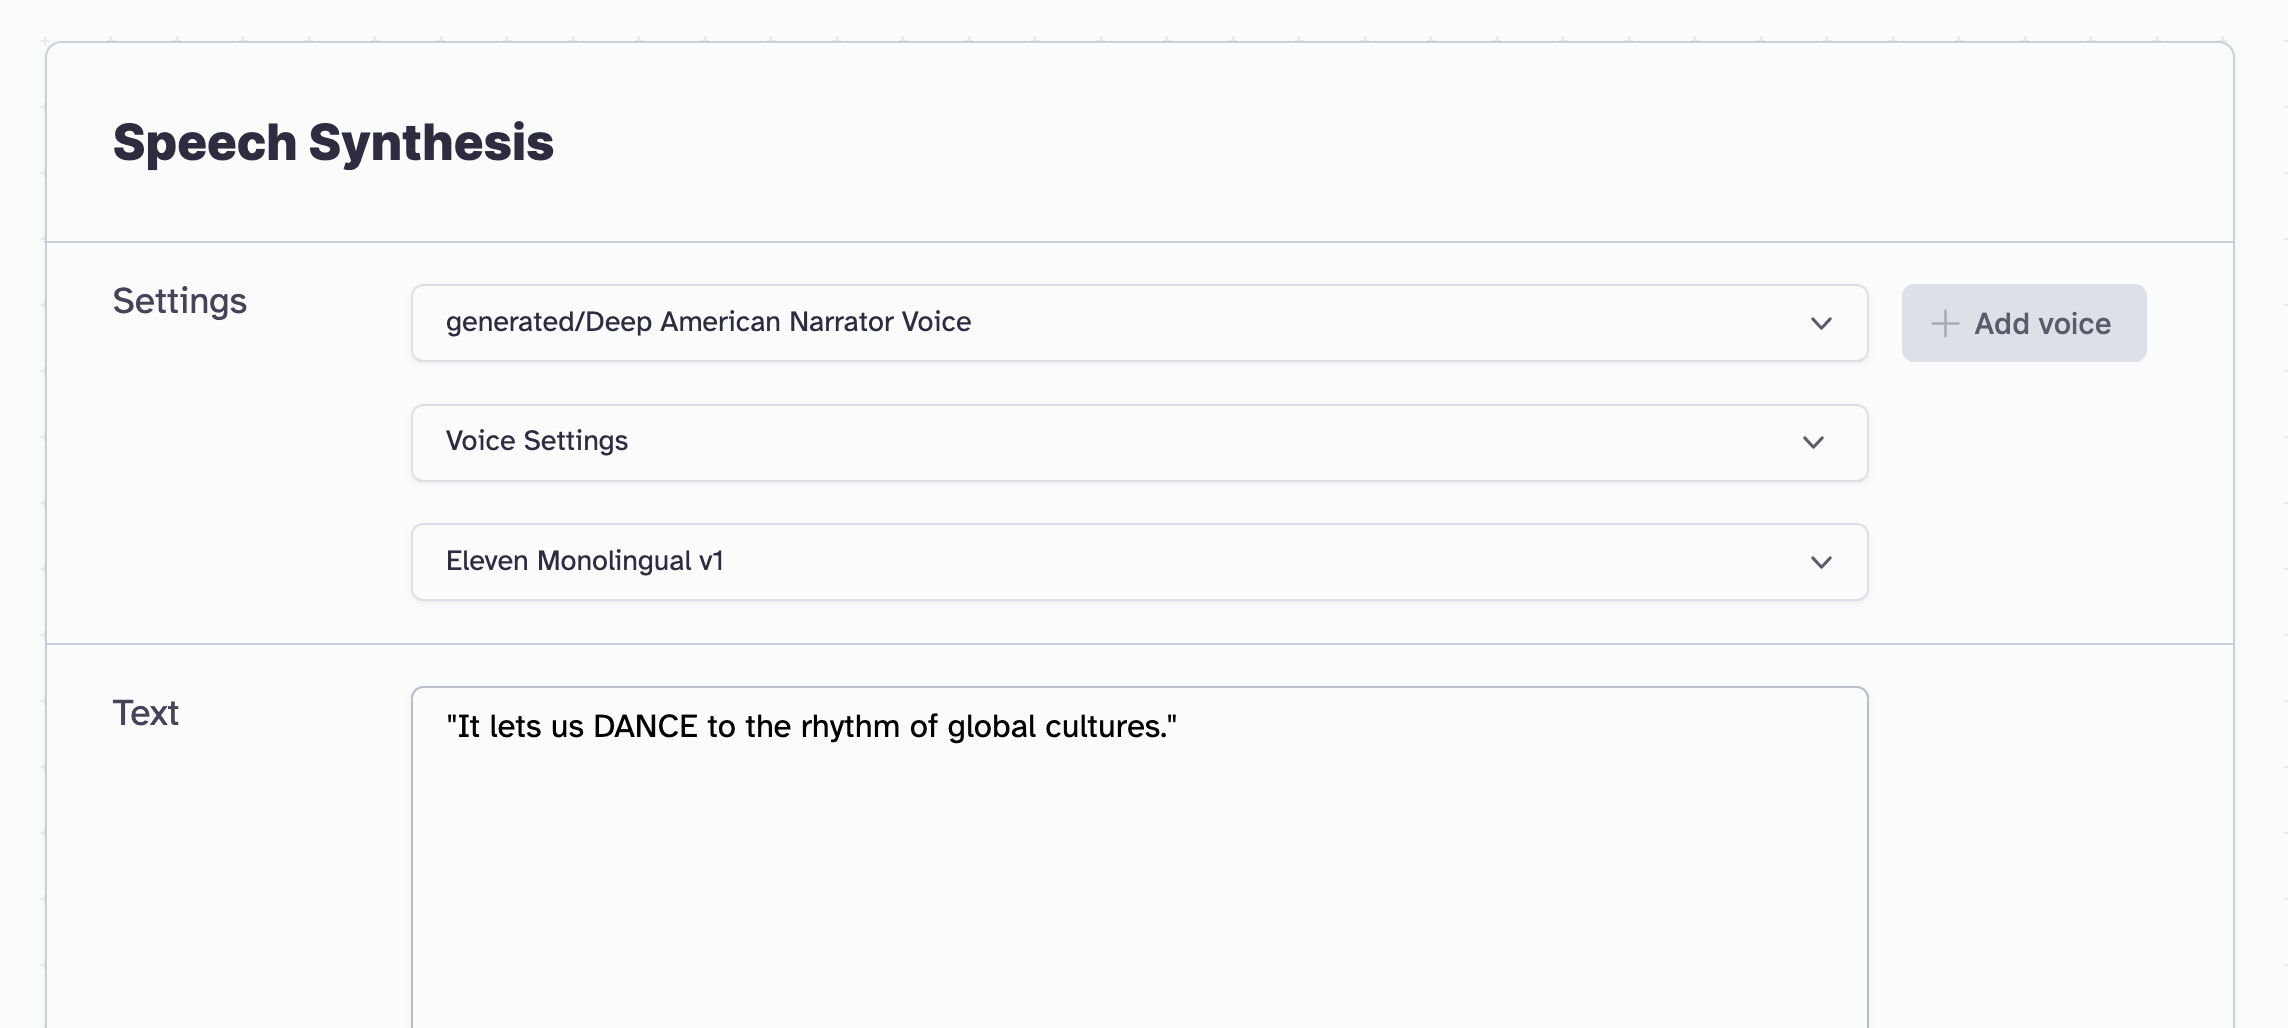Open the Eleven Monolingual v1 model dropdown
The width and height of the screenshot is (2288, 1028).
point(1139,562)
